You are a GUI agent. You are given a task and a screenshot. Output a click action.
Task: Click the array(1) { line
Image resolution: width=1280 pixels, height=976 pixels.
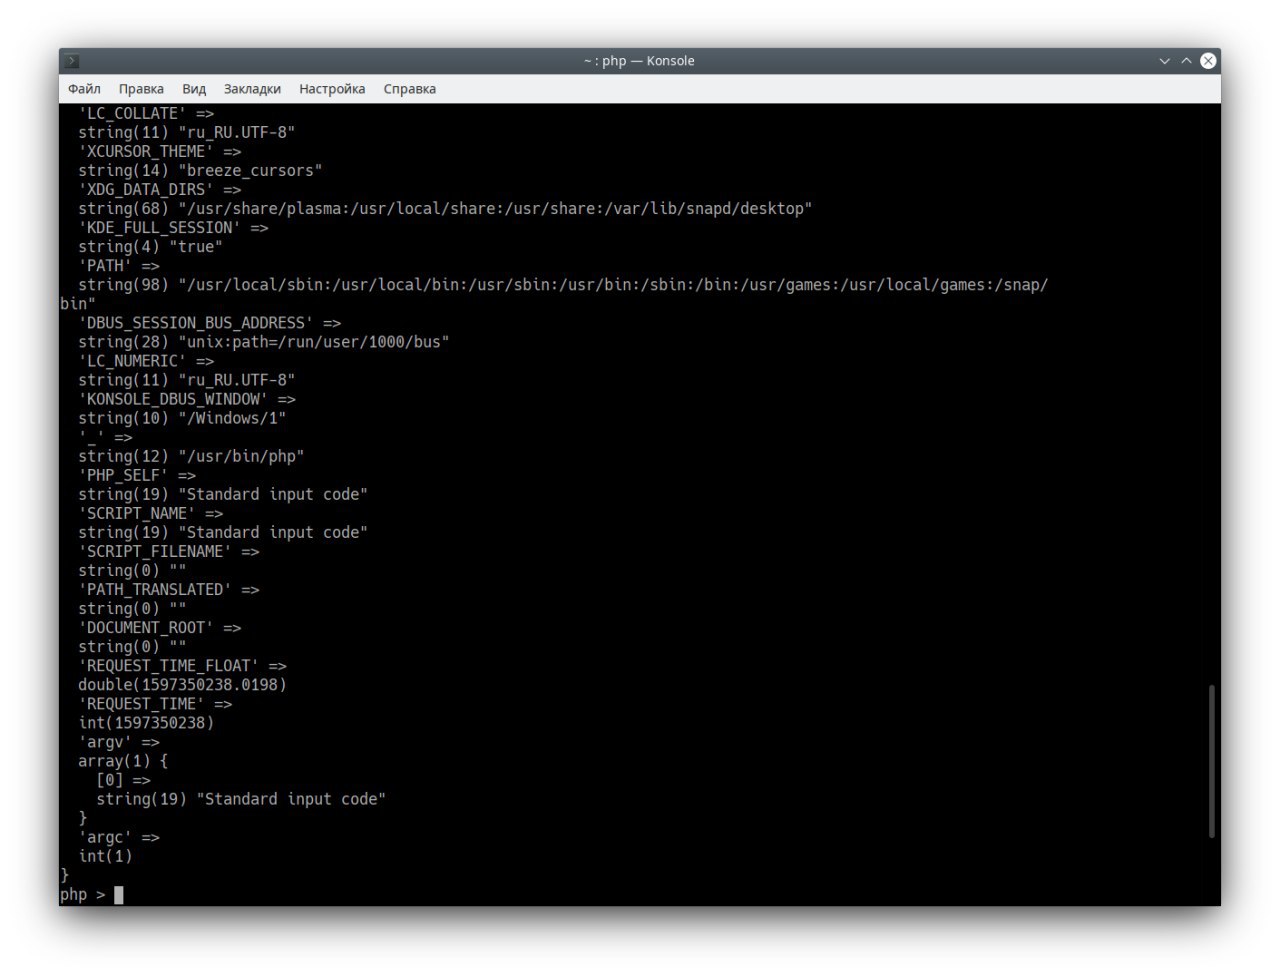click(123, 761)
